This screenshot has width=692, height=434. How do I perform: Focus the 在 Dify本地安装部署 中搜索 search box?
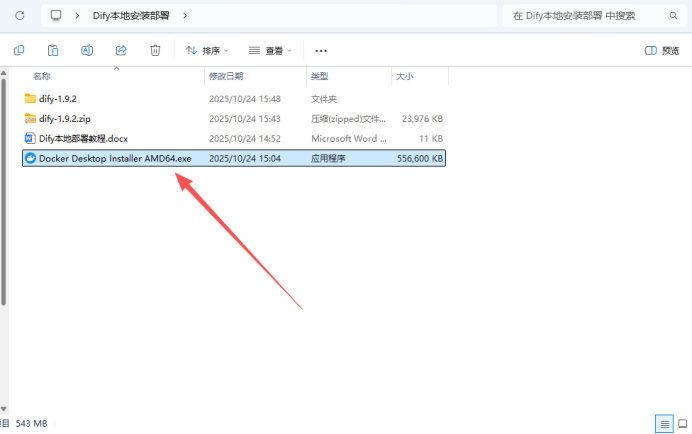(596, 16)
